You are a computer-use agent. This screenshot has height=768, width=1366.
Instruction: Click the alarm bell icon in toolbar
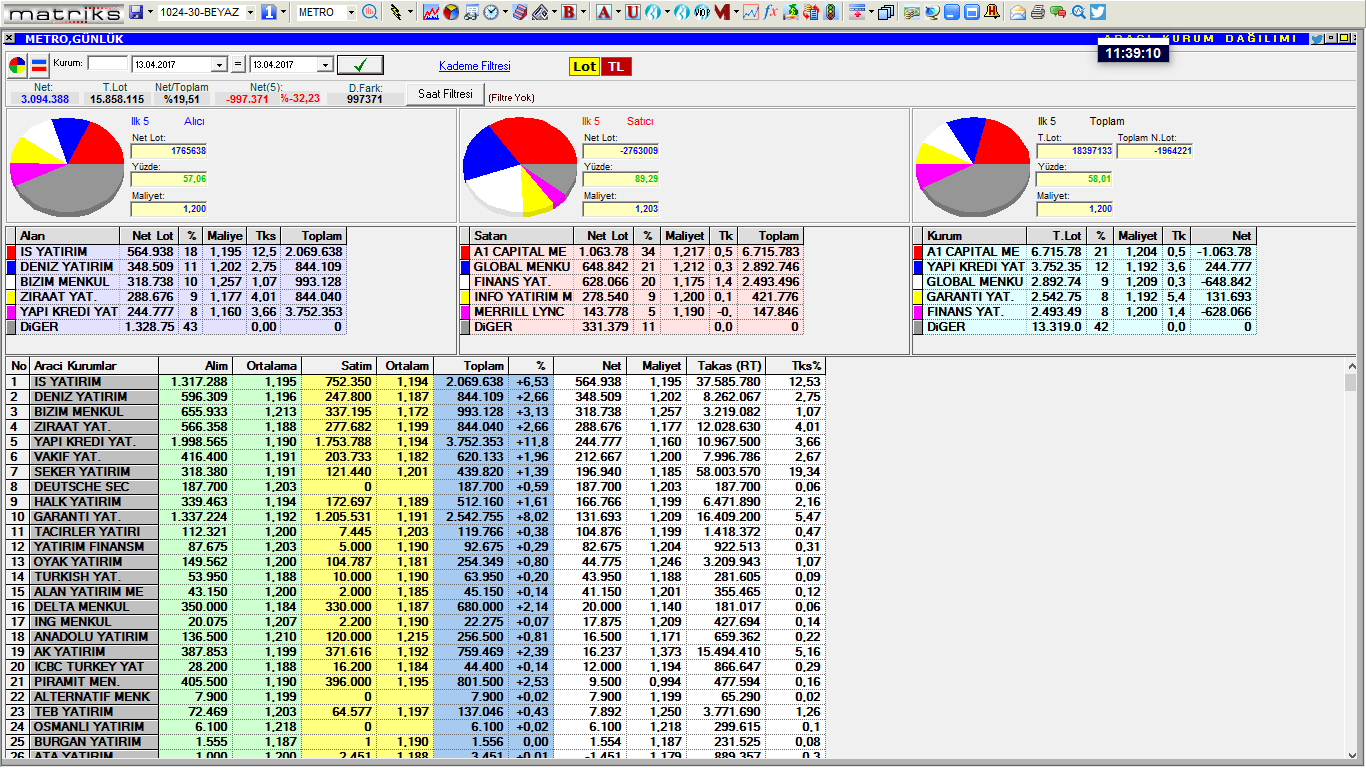coord(990,12)
